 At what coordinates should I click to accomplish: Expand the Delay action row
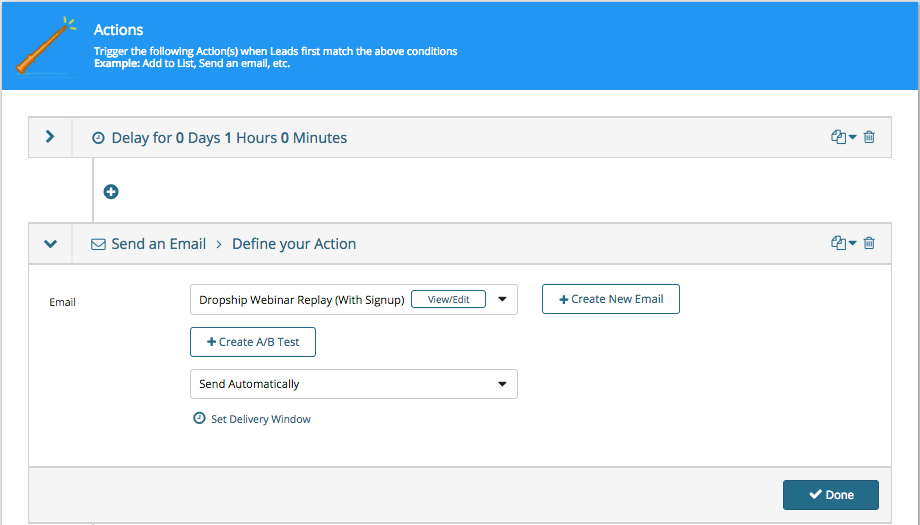point(50,137)
